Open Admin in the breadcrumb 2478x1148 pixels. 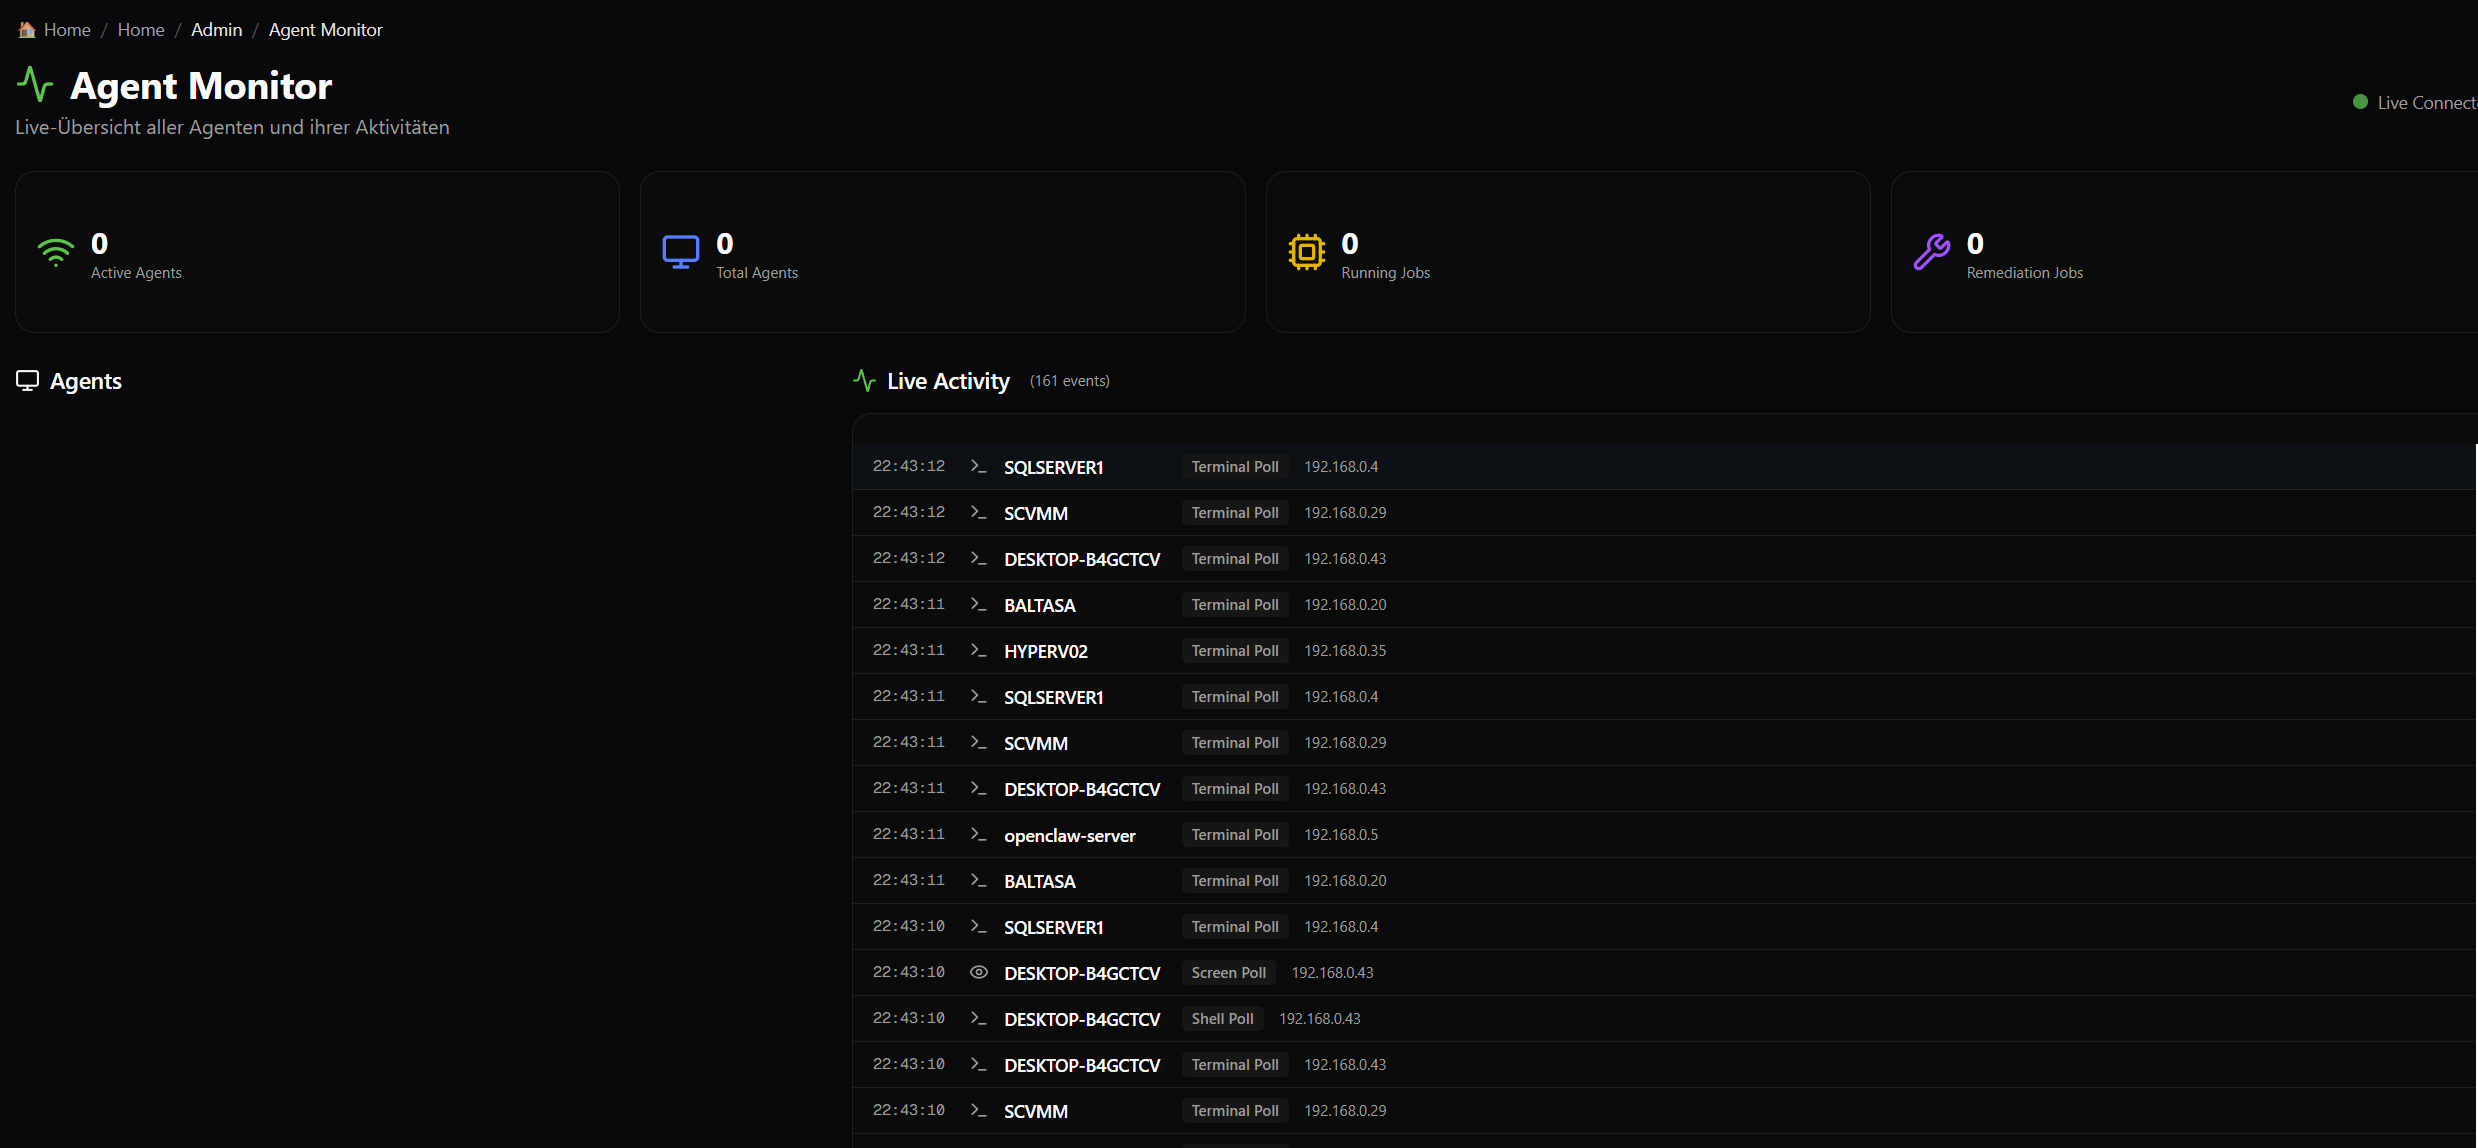(x=216, y=30)
